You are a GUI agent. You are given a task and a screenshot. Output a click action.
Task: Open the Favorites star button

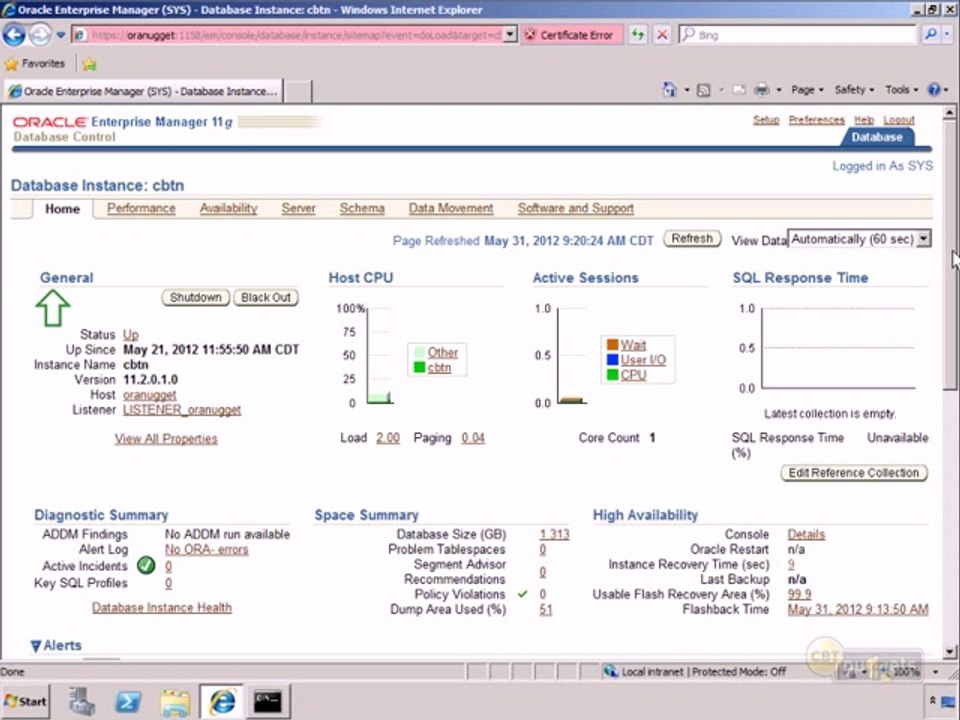point(35,64)
